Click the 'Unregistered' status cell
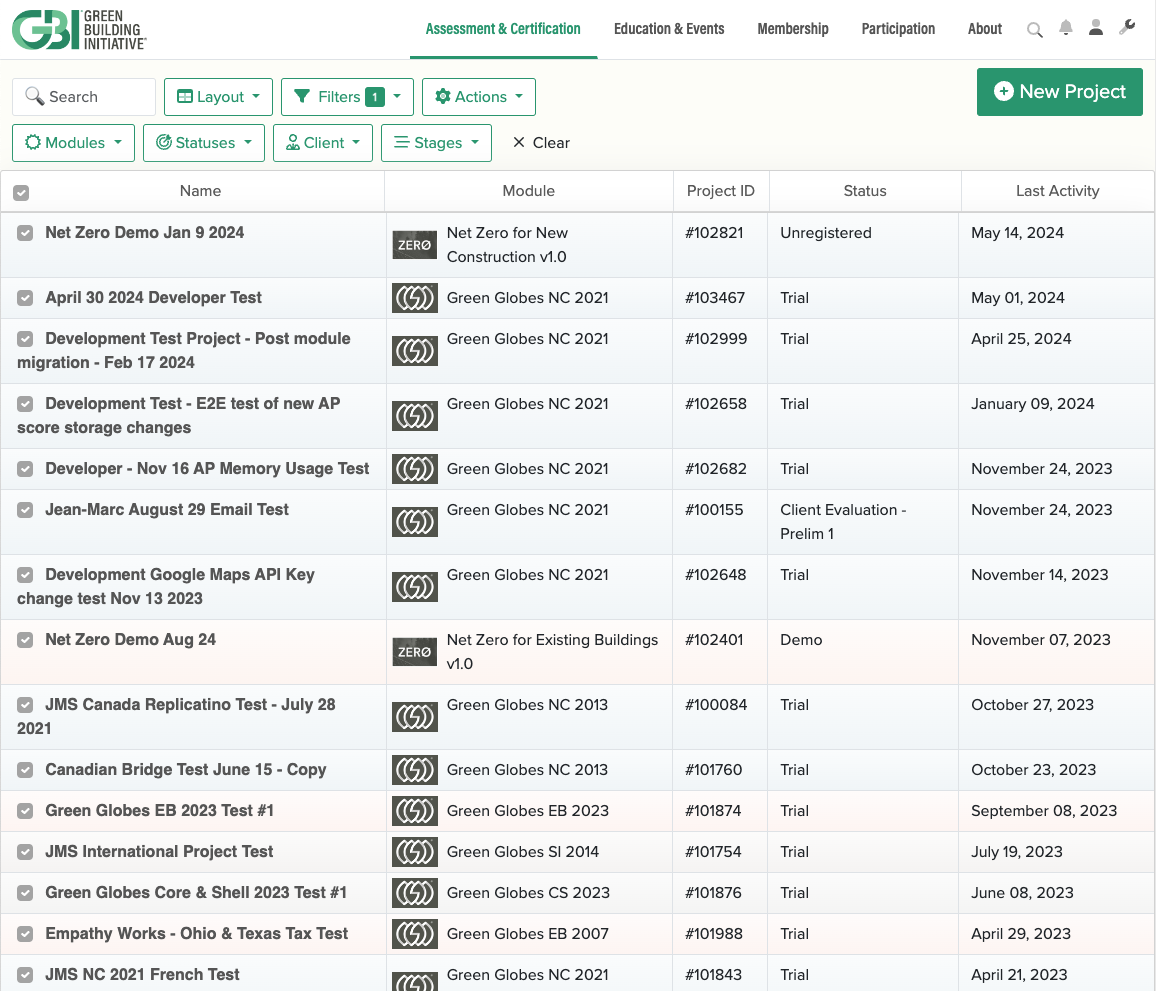Screen dimensions: 1156x991 tap(826, 233)
